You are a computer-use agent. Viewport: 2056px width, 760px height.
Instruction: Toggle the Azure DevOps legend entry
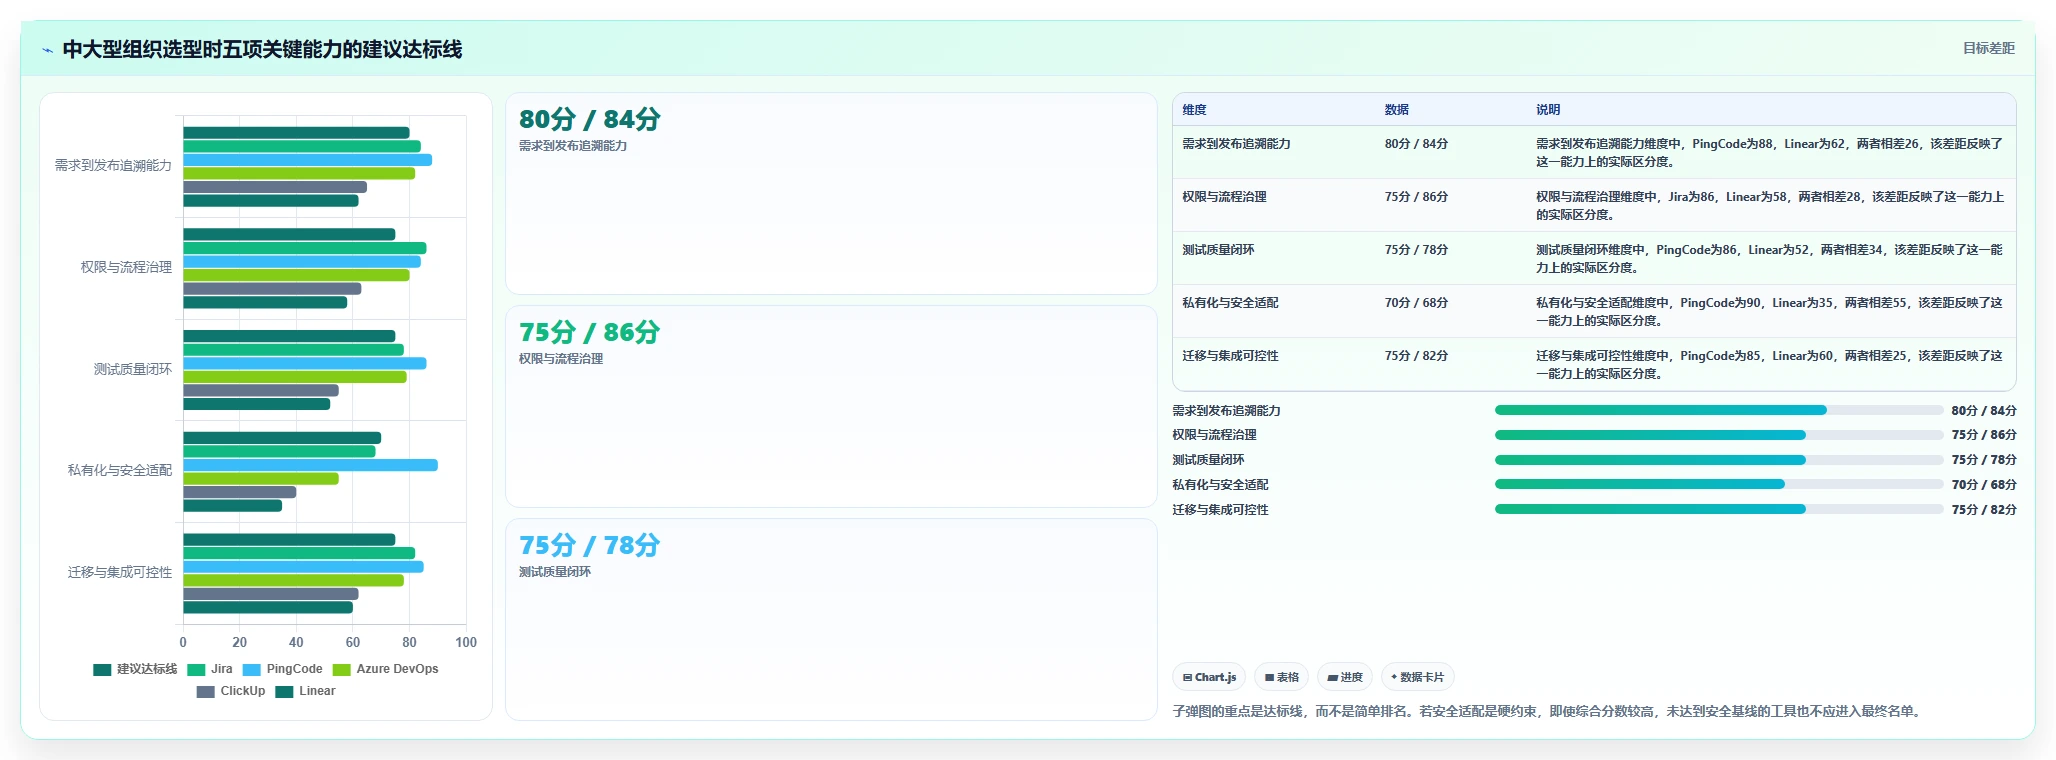point(386,670)
